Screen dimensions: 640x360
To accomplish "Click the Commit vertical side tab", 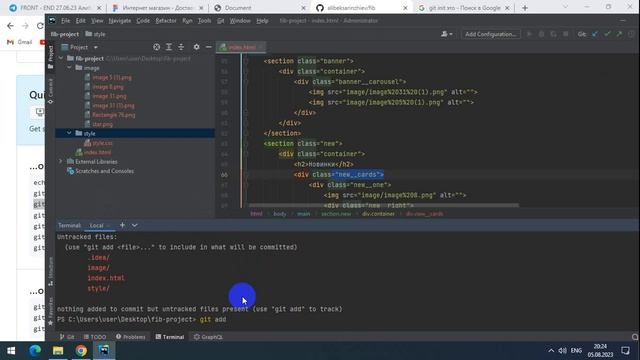I will [x=51, y=91].
